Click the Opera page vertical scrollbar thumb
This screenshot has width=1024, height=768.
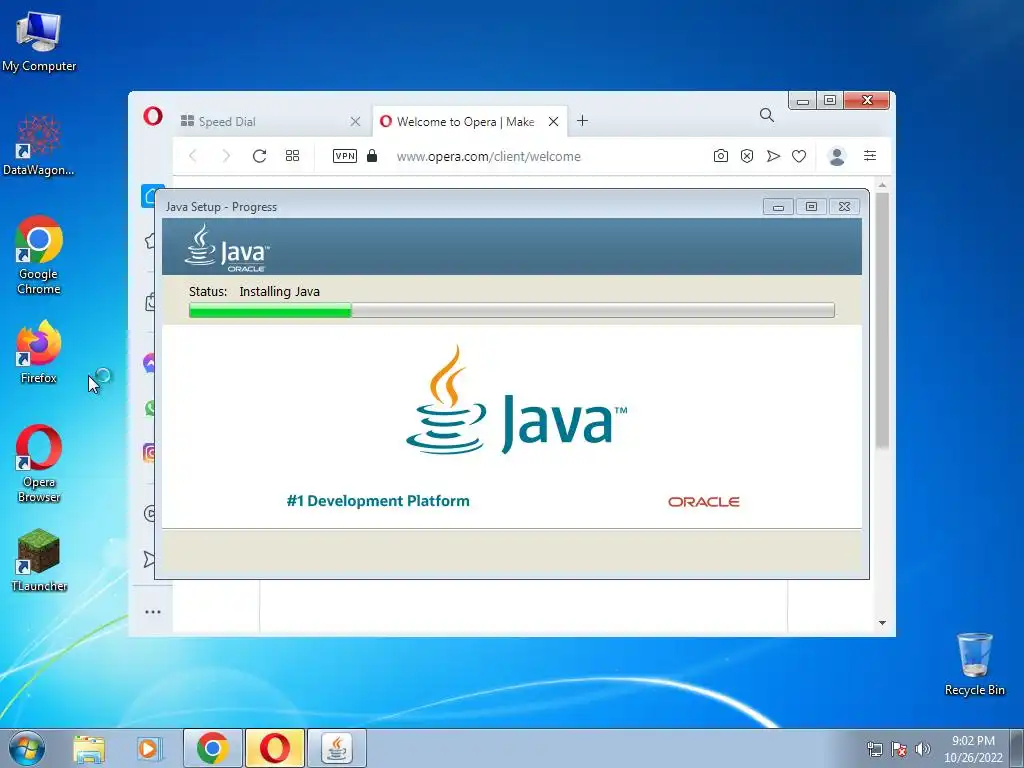pos(882,320)
